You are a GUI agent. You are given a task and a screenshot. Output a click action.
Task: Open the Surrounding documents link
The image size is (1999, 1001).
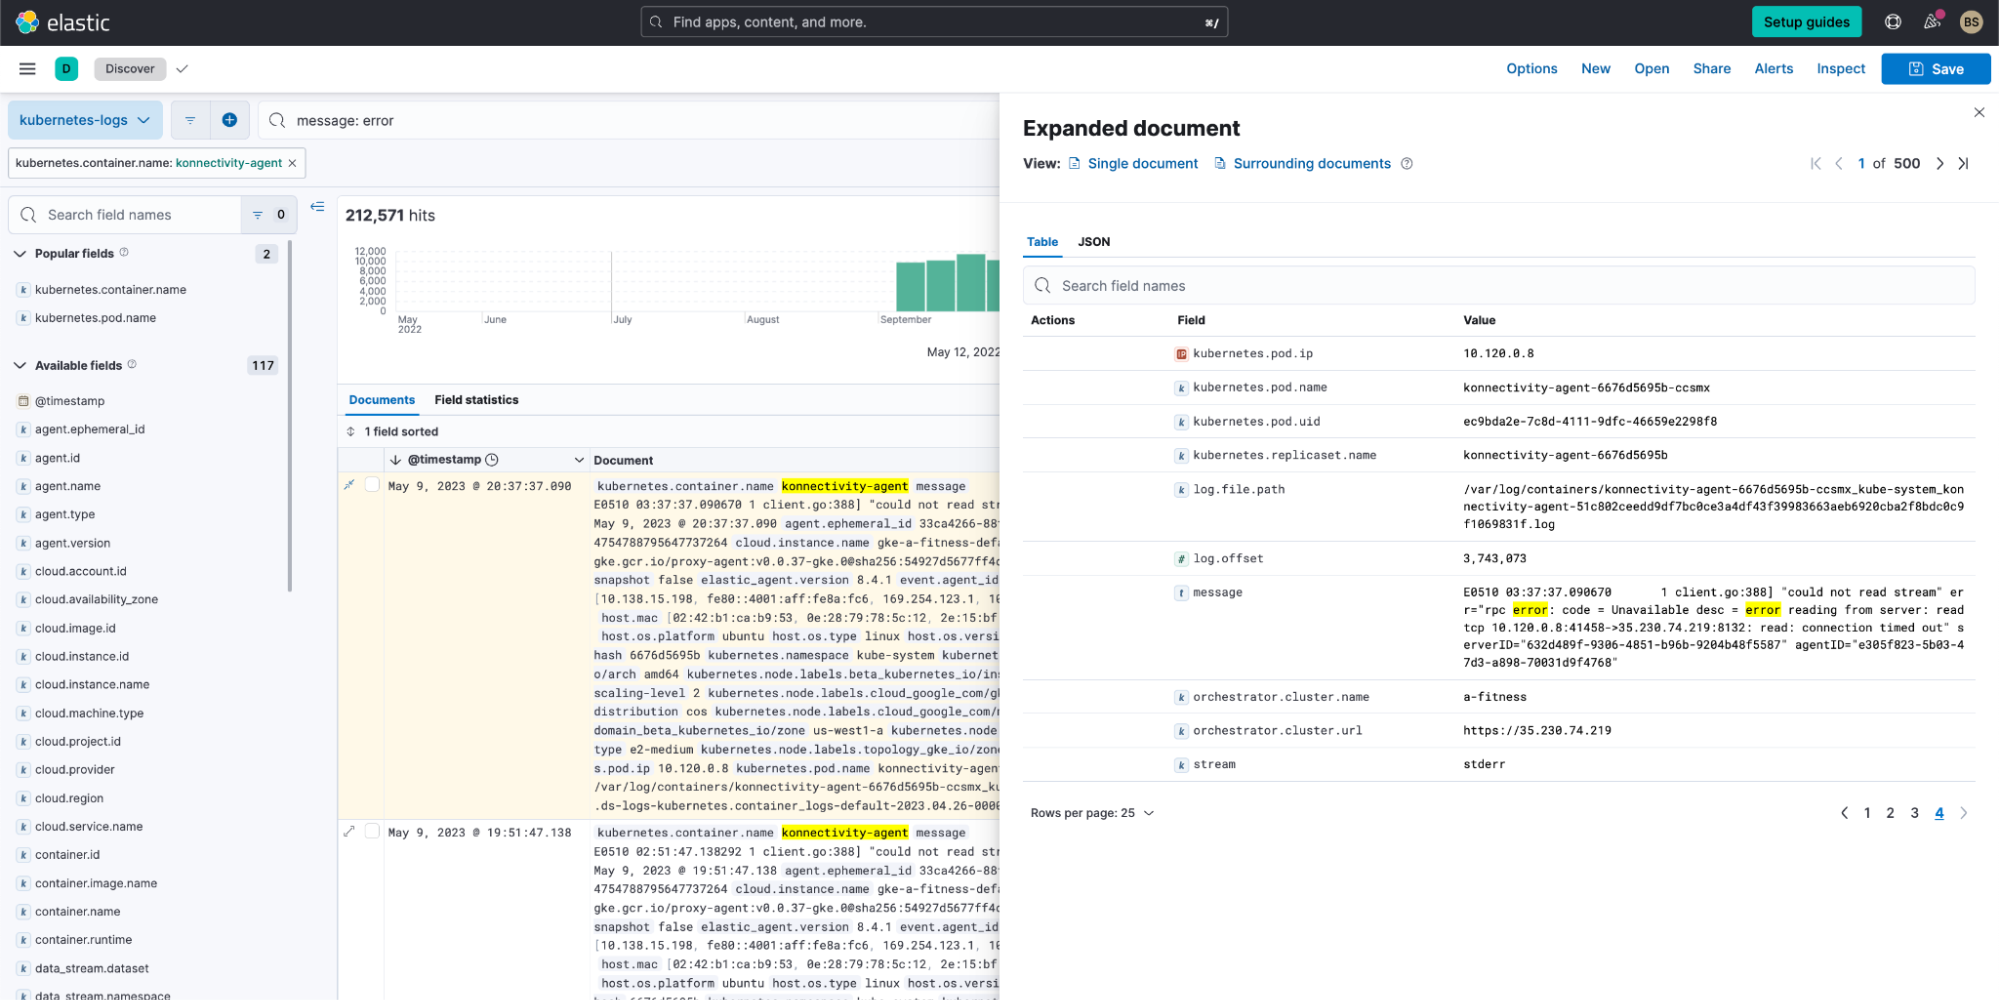(1311, 164)
